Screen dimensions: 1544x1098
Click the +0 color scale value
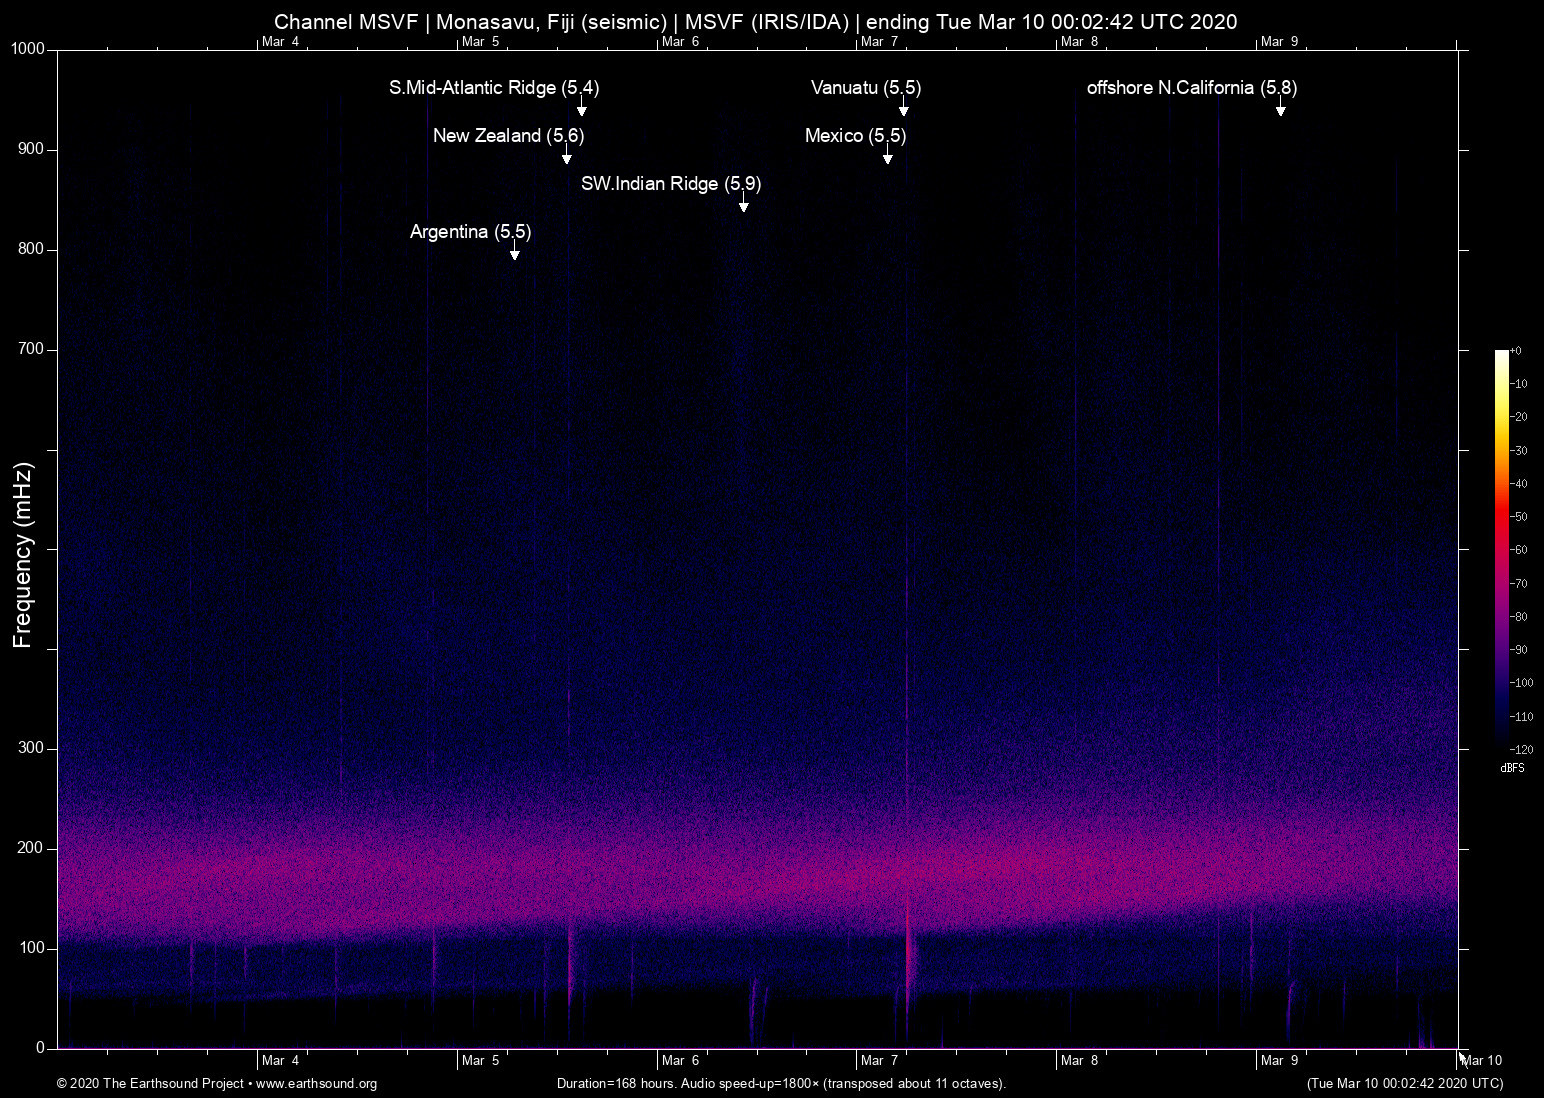[x=1516, y=351]
